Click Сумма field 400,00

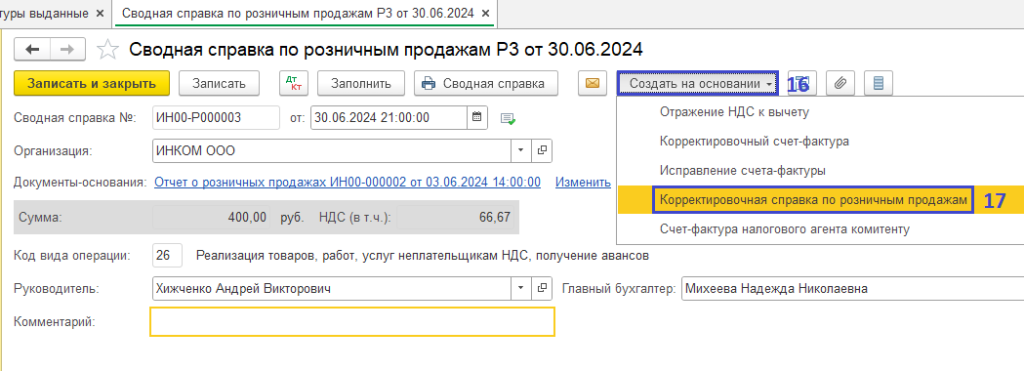[212, 218]
